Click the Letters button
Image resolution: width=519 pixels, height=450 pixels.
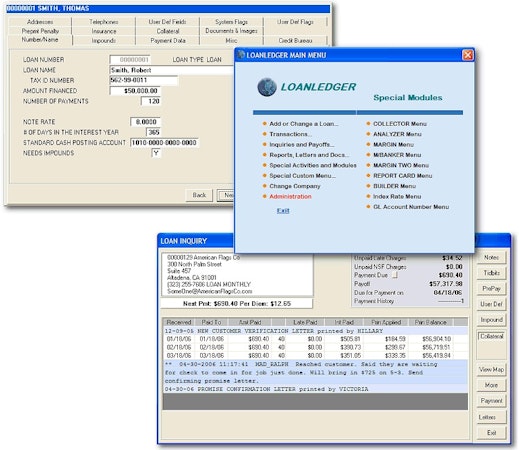click(491, 417)
